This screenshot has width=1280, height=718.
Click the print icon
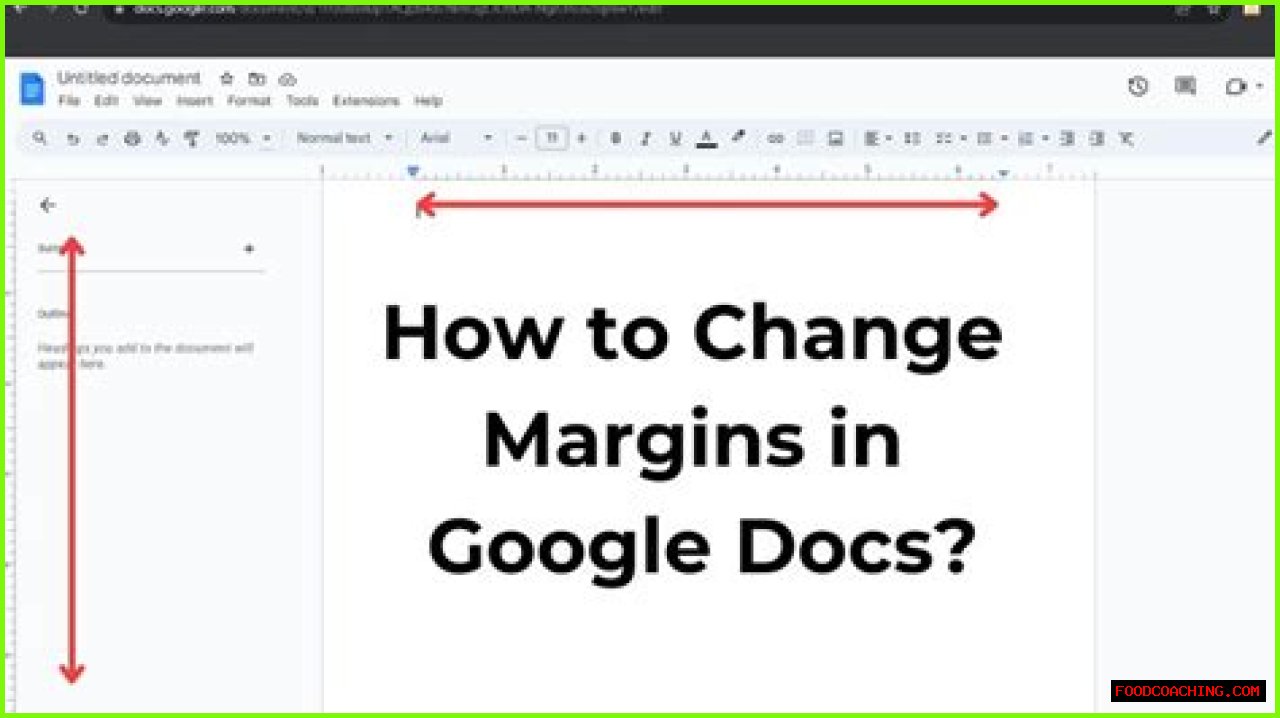coord(132,139)
